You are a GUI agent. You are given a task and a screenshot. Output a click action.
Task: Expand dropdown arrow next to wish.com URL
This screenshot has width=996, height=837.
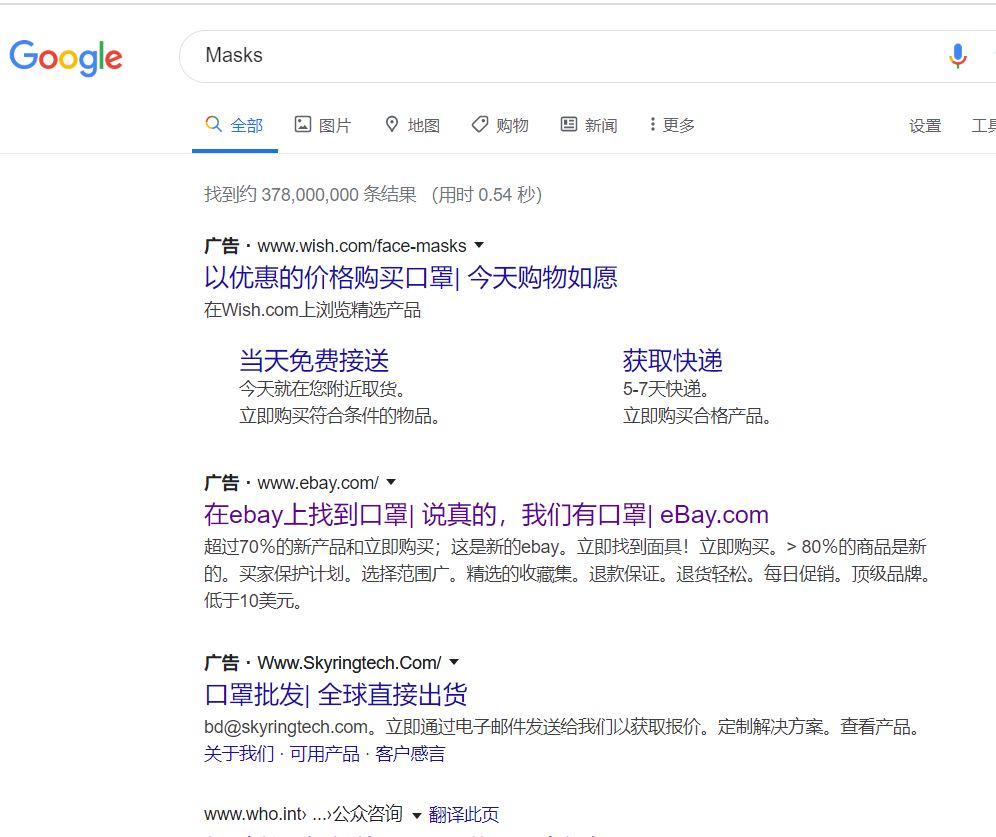pos(478,245)
